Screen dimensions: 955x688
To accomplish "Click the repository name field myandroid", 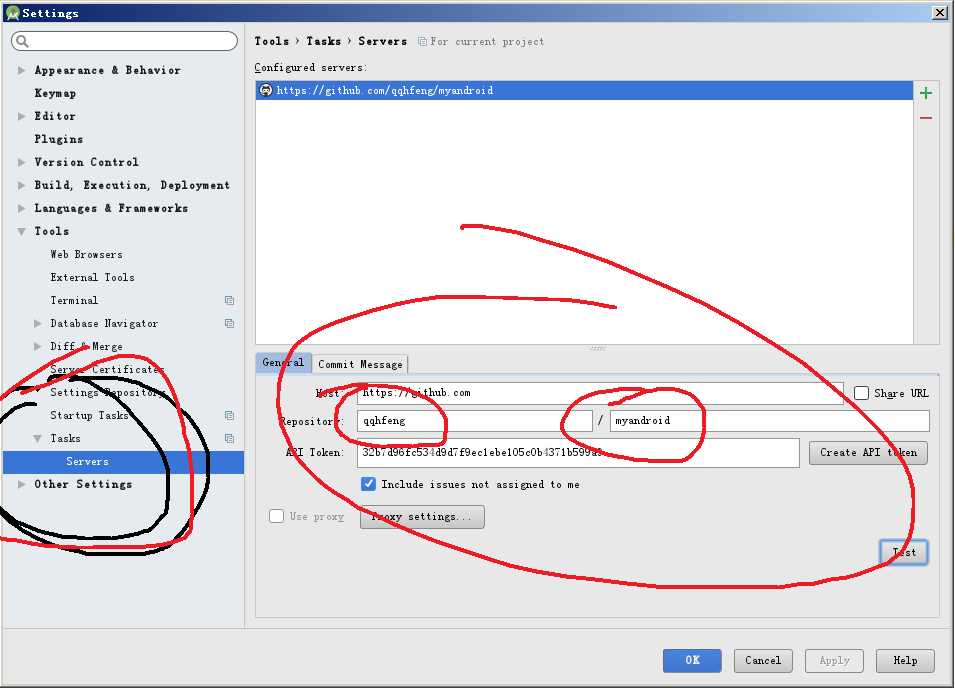I will pyautogui.click(x=770, y=421).
